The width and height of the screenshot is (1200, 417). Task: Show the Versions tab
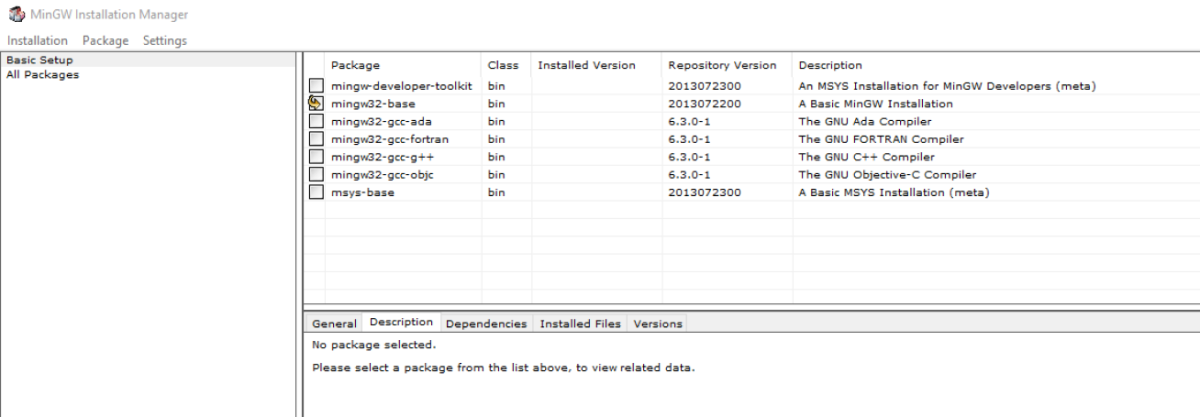tap(658, 324)
